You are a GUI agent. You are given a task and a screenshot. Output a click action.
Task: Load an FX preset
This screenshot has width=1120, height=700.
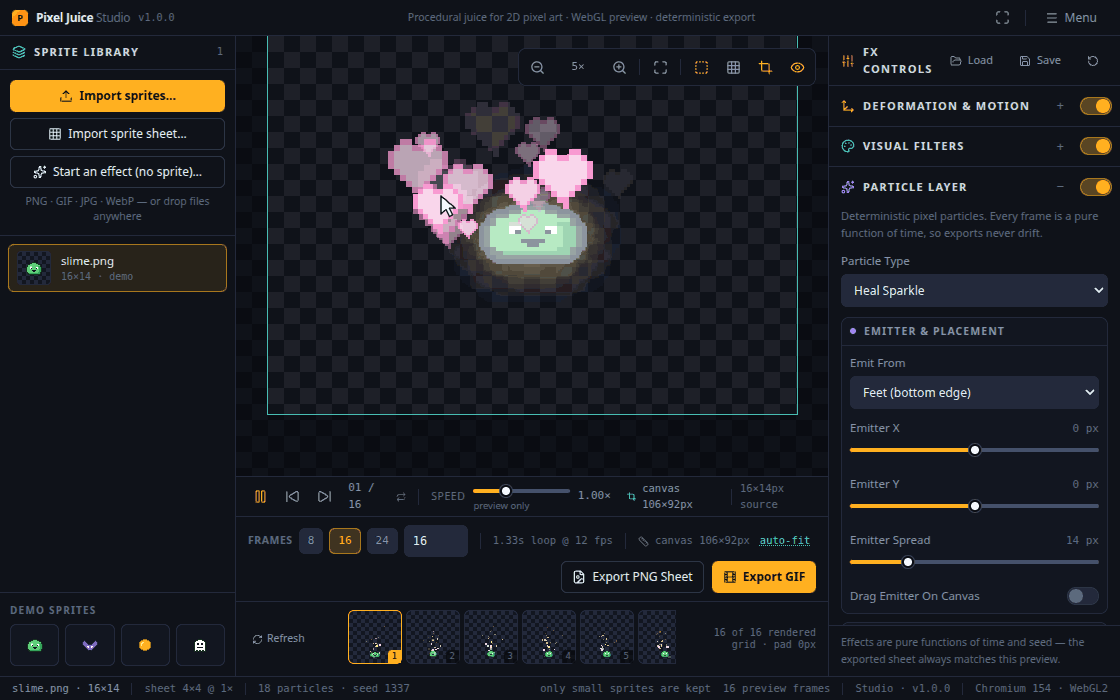pos(971,61)
